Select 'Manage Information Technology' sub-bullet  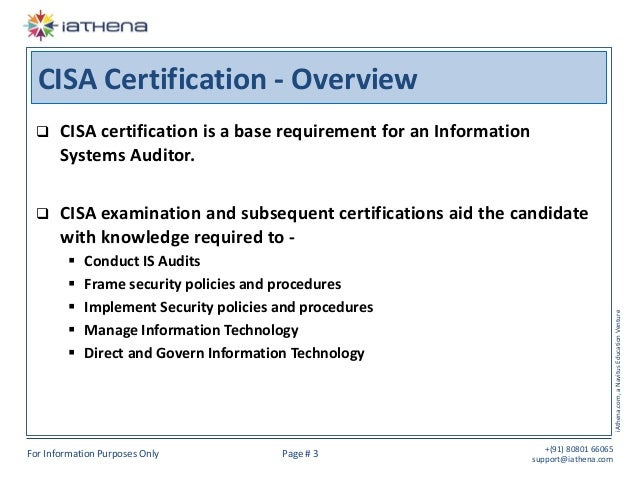(x=191, y=330)
